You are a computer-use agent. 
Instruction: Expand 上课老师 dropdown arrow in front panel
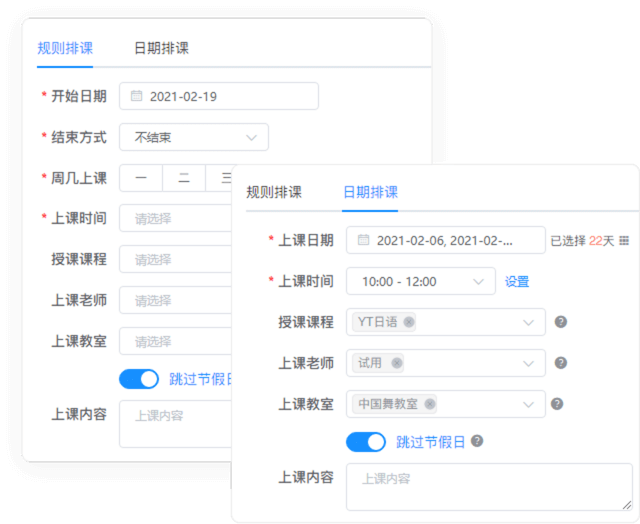point(528,363)
